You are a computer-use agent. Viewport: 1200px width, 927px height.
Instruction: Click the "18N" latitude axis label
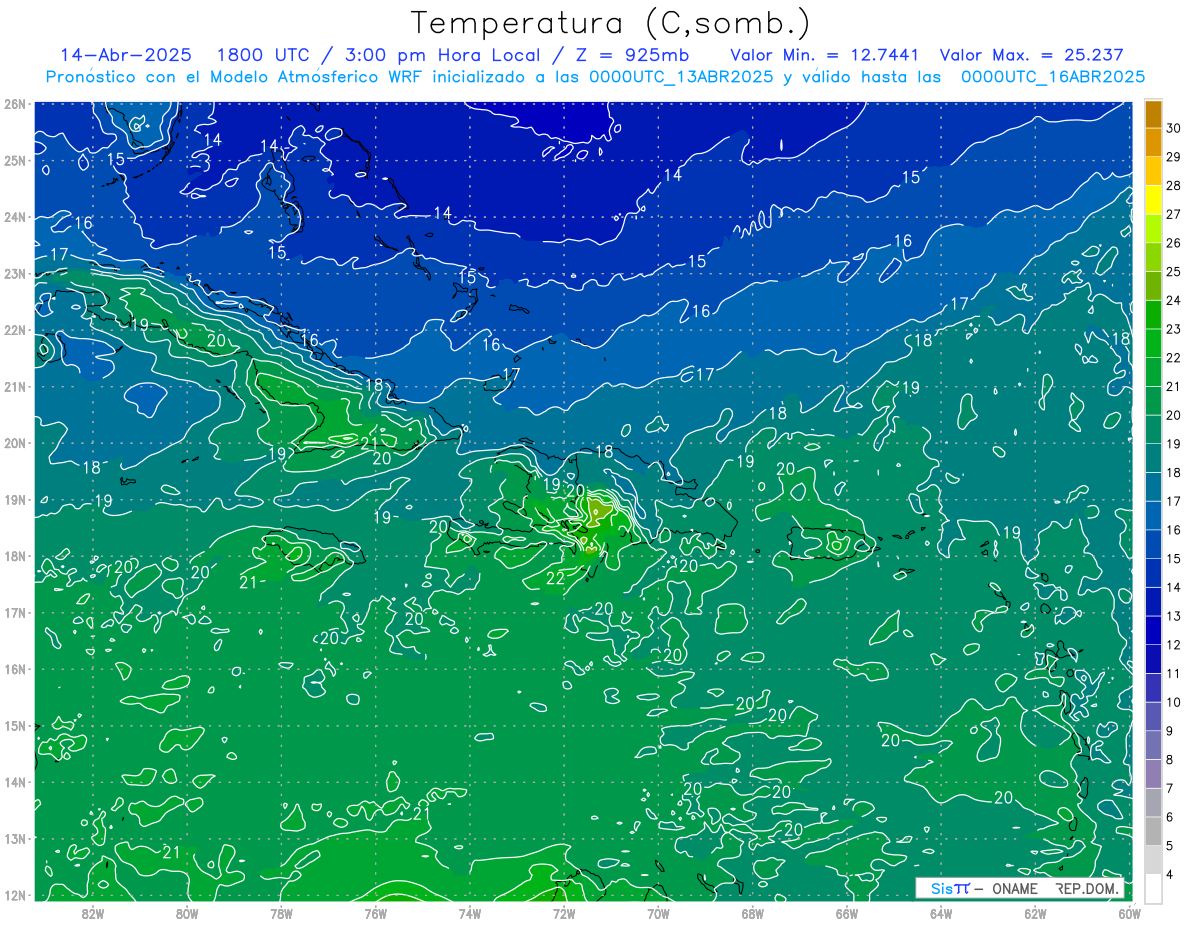15,556
